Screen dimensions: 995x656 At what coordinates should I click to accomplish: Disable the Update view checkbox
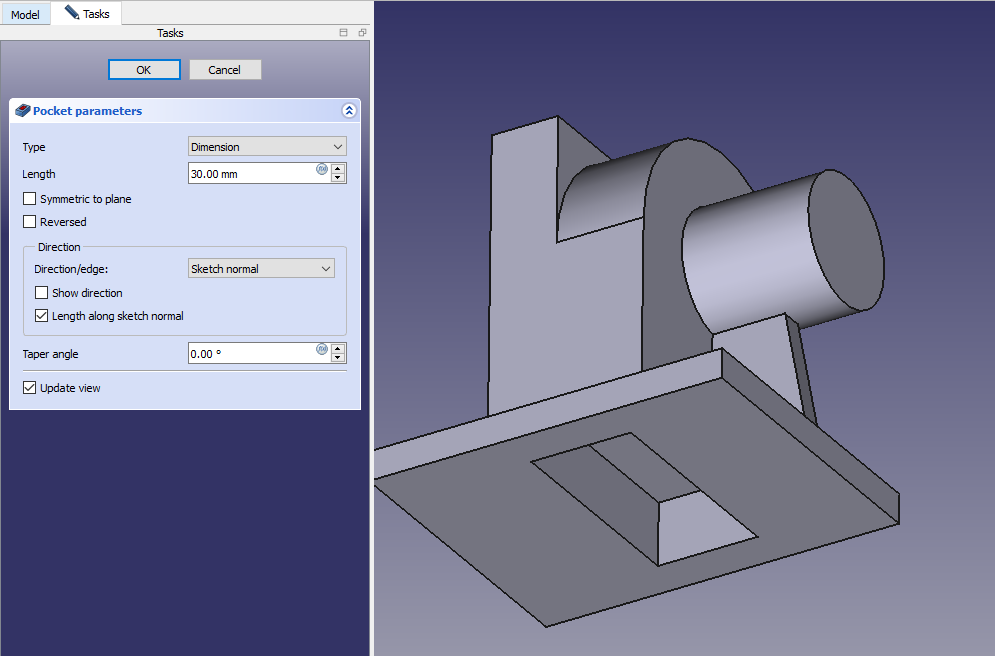(30, 388)
